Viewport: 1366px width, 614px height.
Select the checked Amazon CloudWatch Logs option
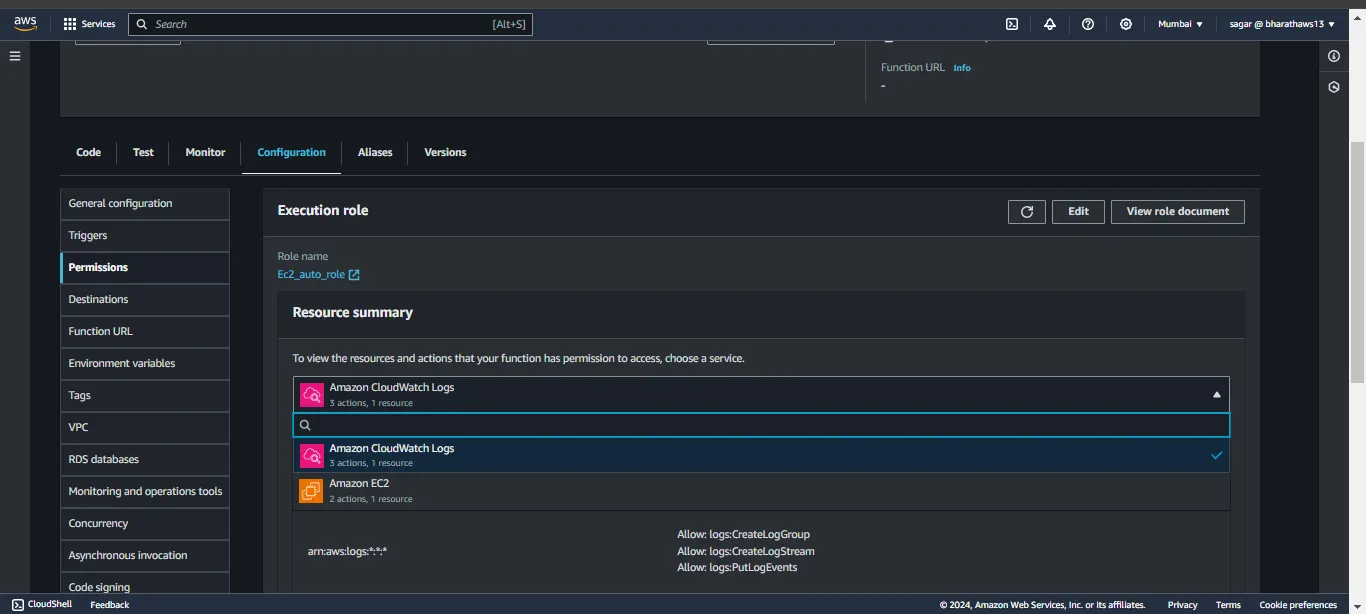point(761,455)
